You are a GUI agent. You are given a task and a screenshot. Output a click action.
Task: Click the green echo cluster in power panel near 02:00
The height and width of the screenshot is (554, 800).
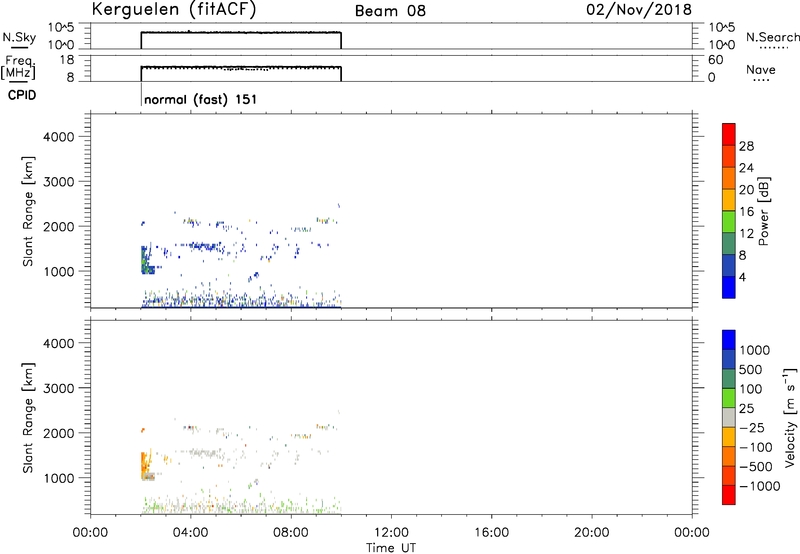(145, 261)
